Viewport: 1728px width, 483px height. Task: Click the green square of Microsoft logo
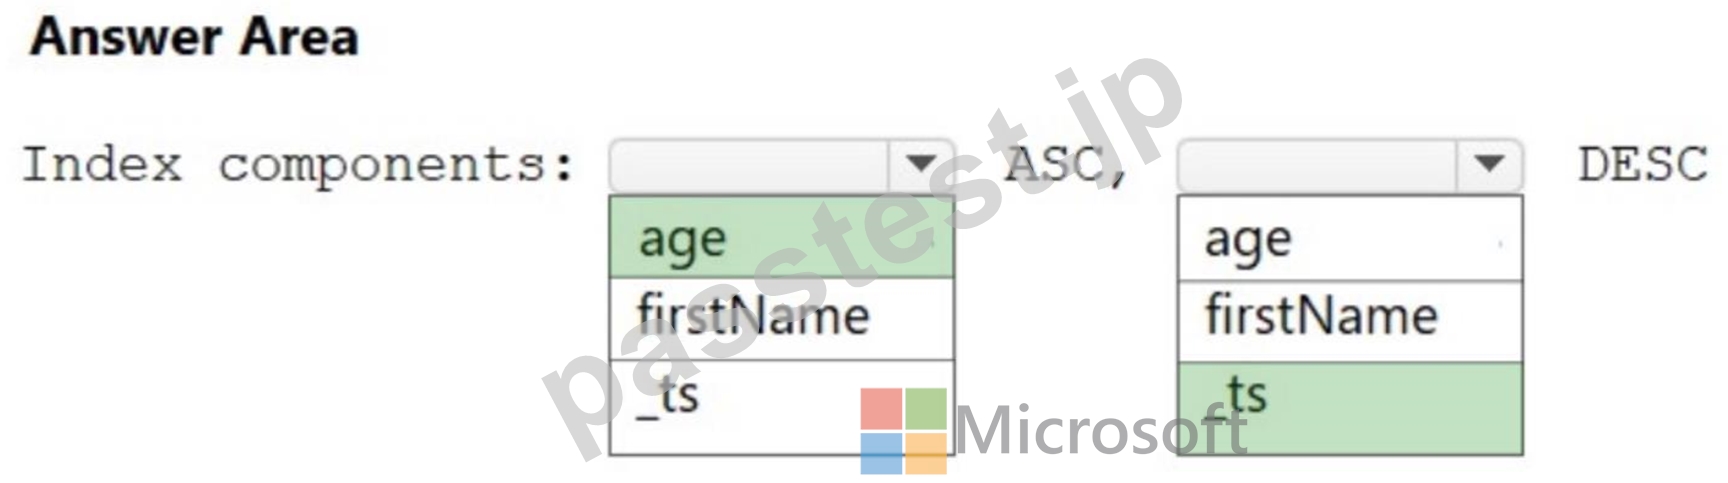pos(925,408)
